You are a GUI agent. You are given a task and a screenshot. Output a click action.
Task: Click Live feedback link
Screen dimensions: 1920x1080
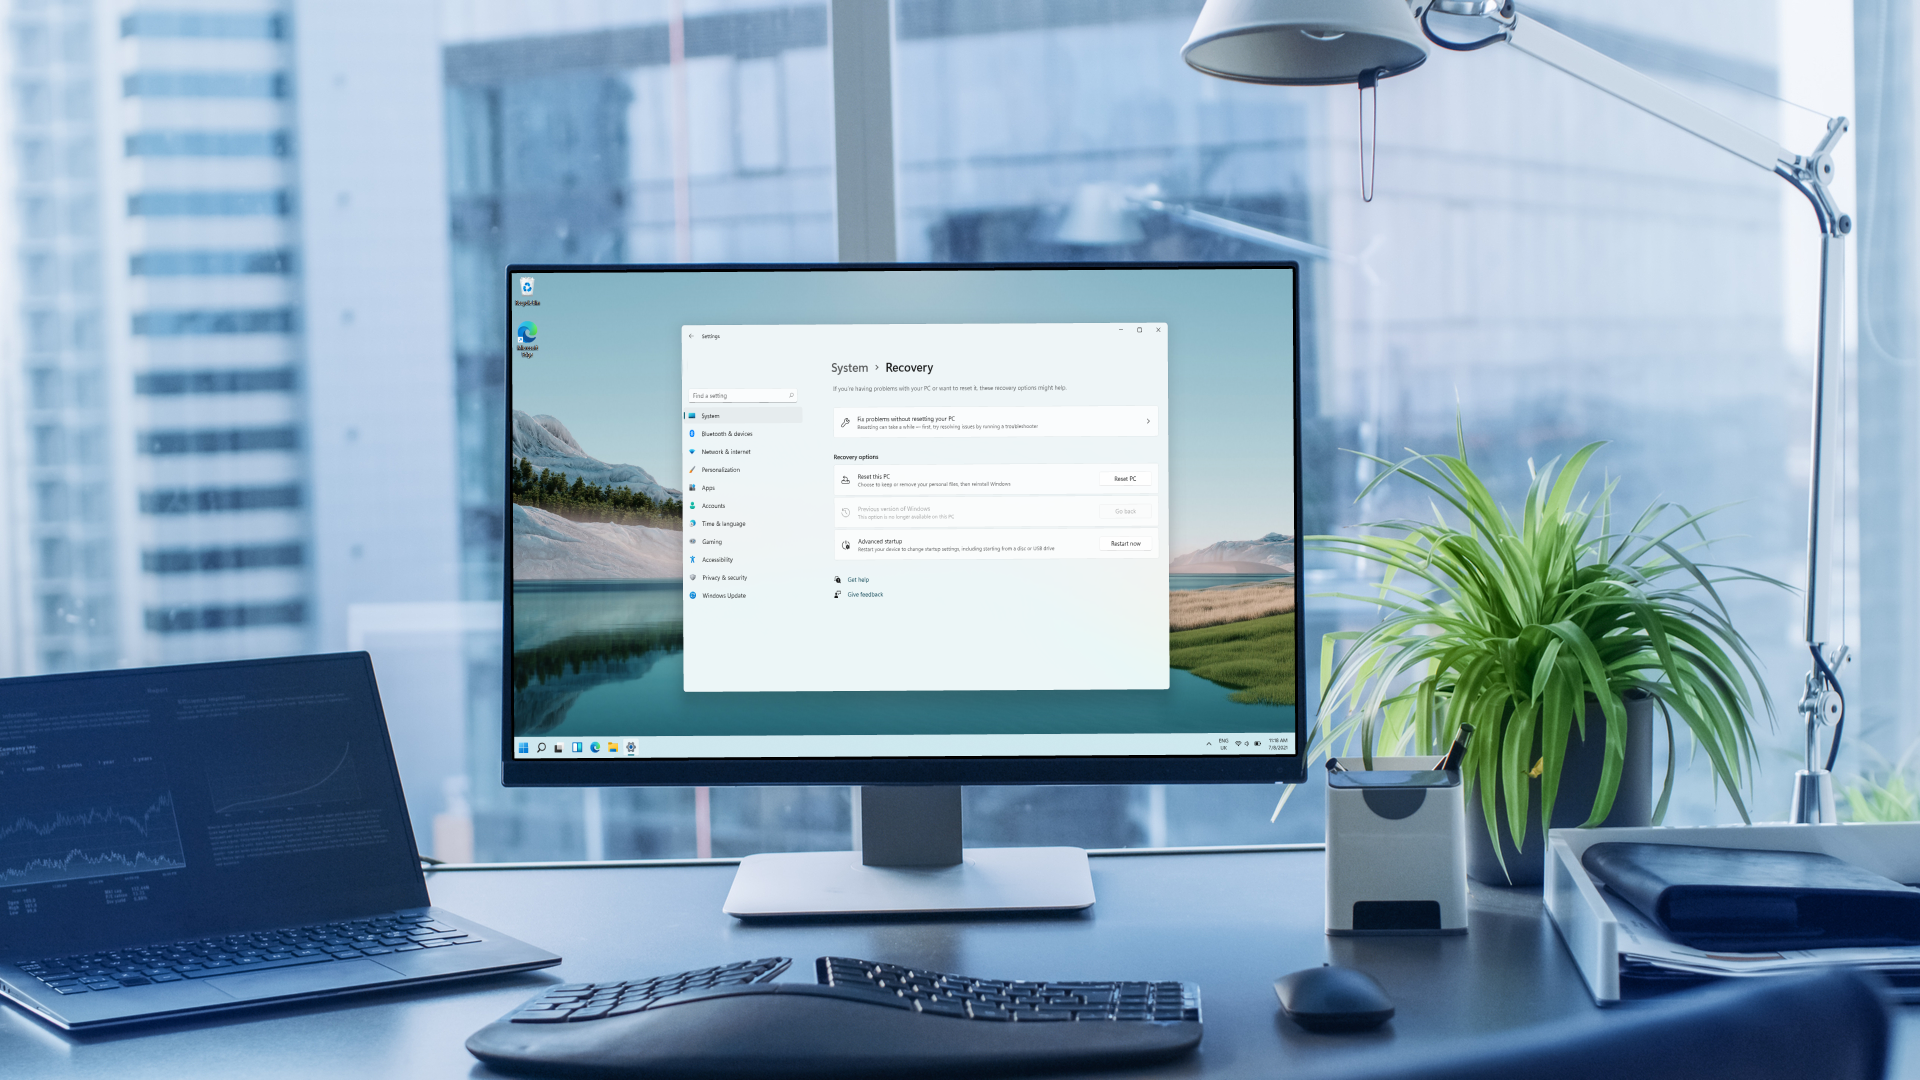tap(865, 593)
